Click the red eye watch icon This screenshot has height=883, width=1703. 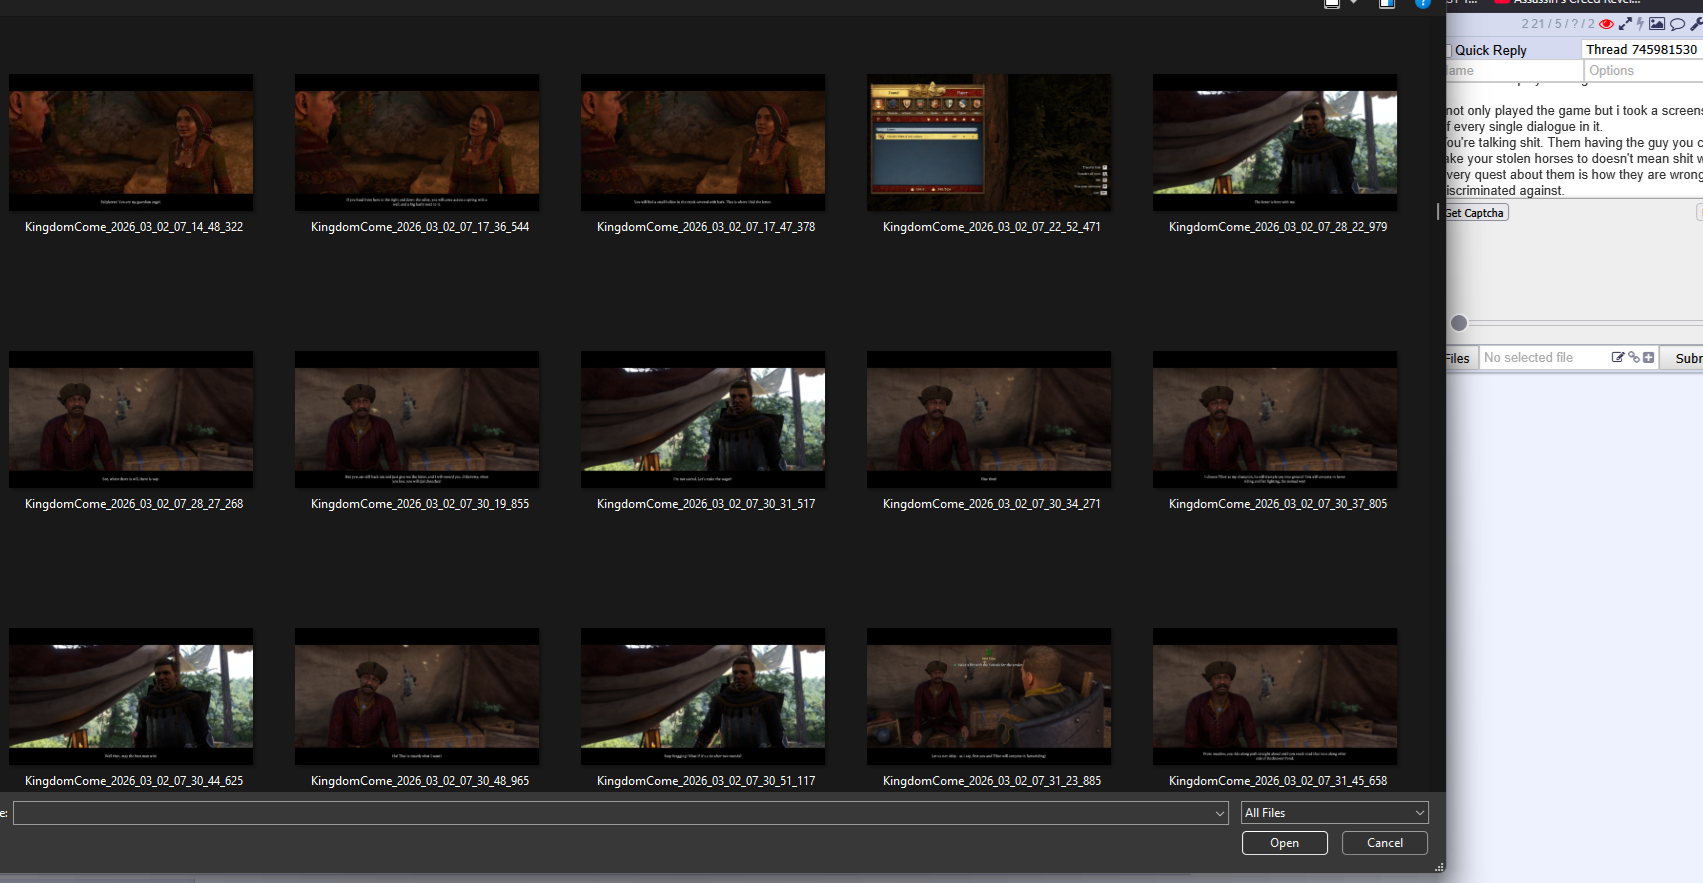[1606, 24]
